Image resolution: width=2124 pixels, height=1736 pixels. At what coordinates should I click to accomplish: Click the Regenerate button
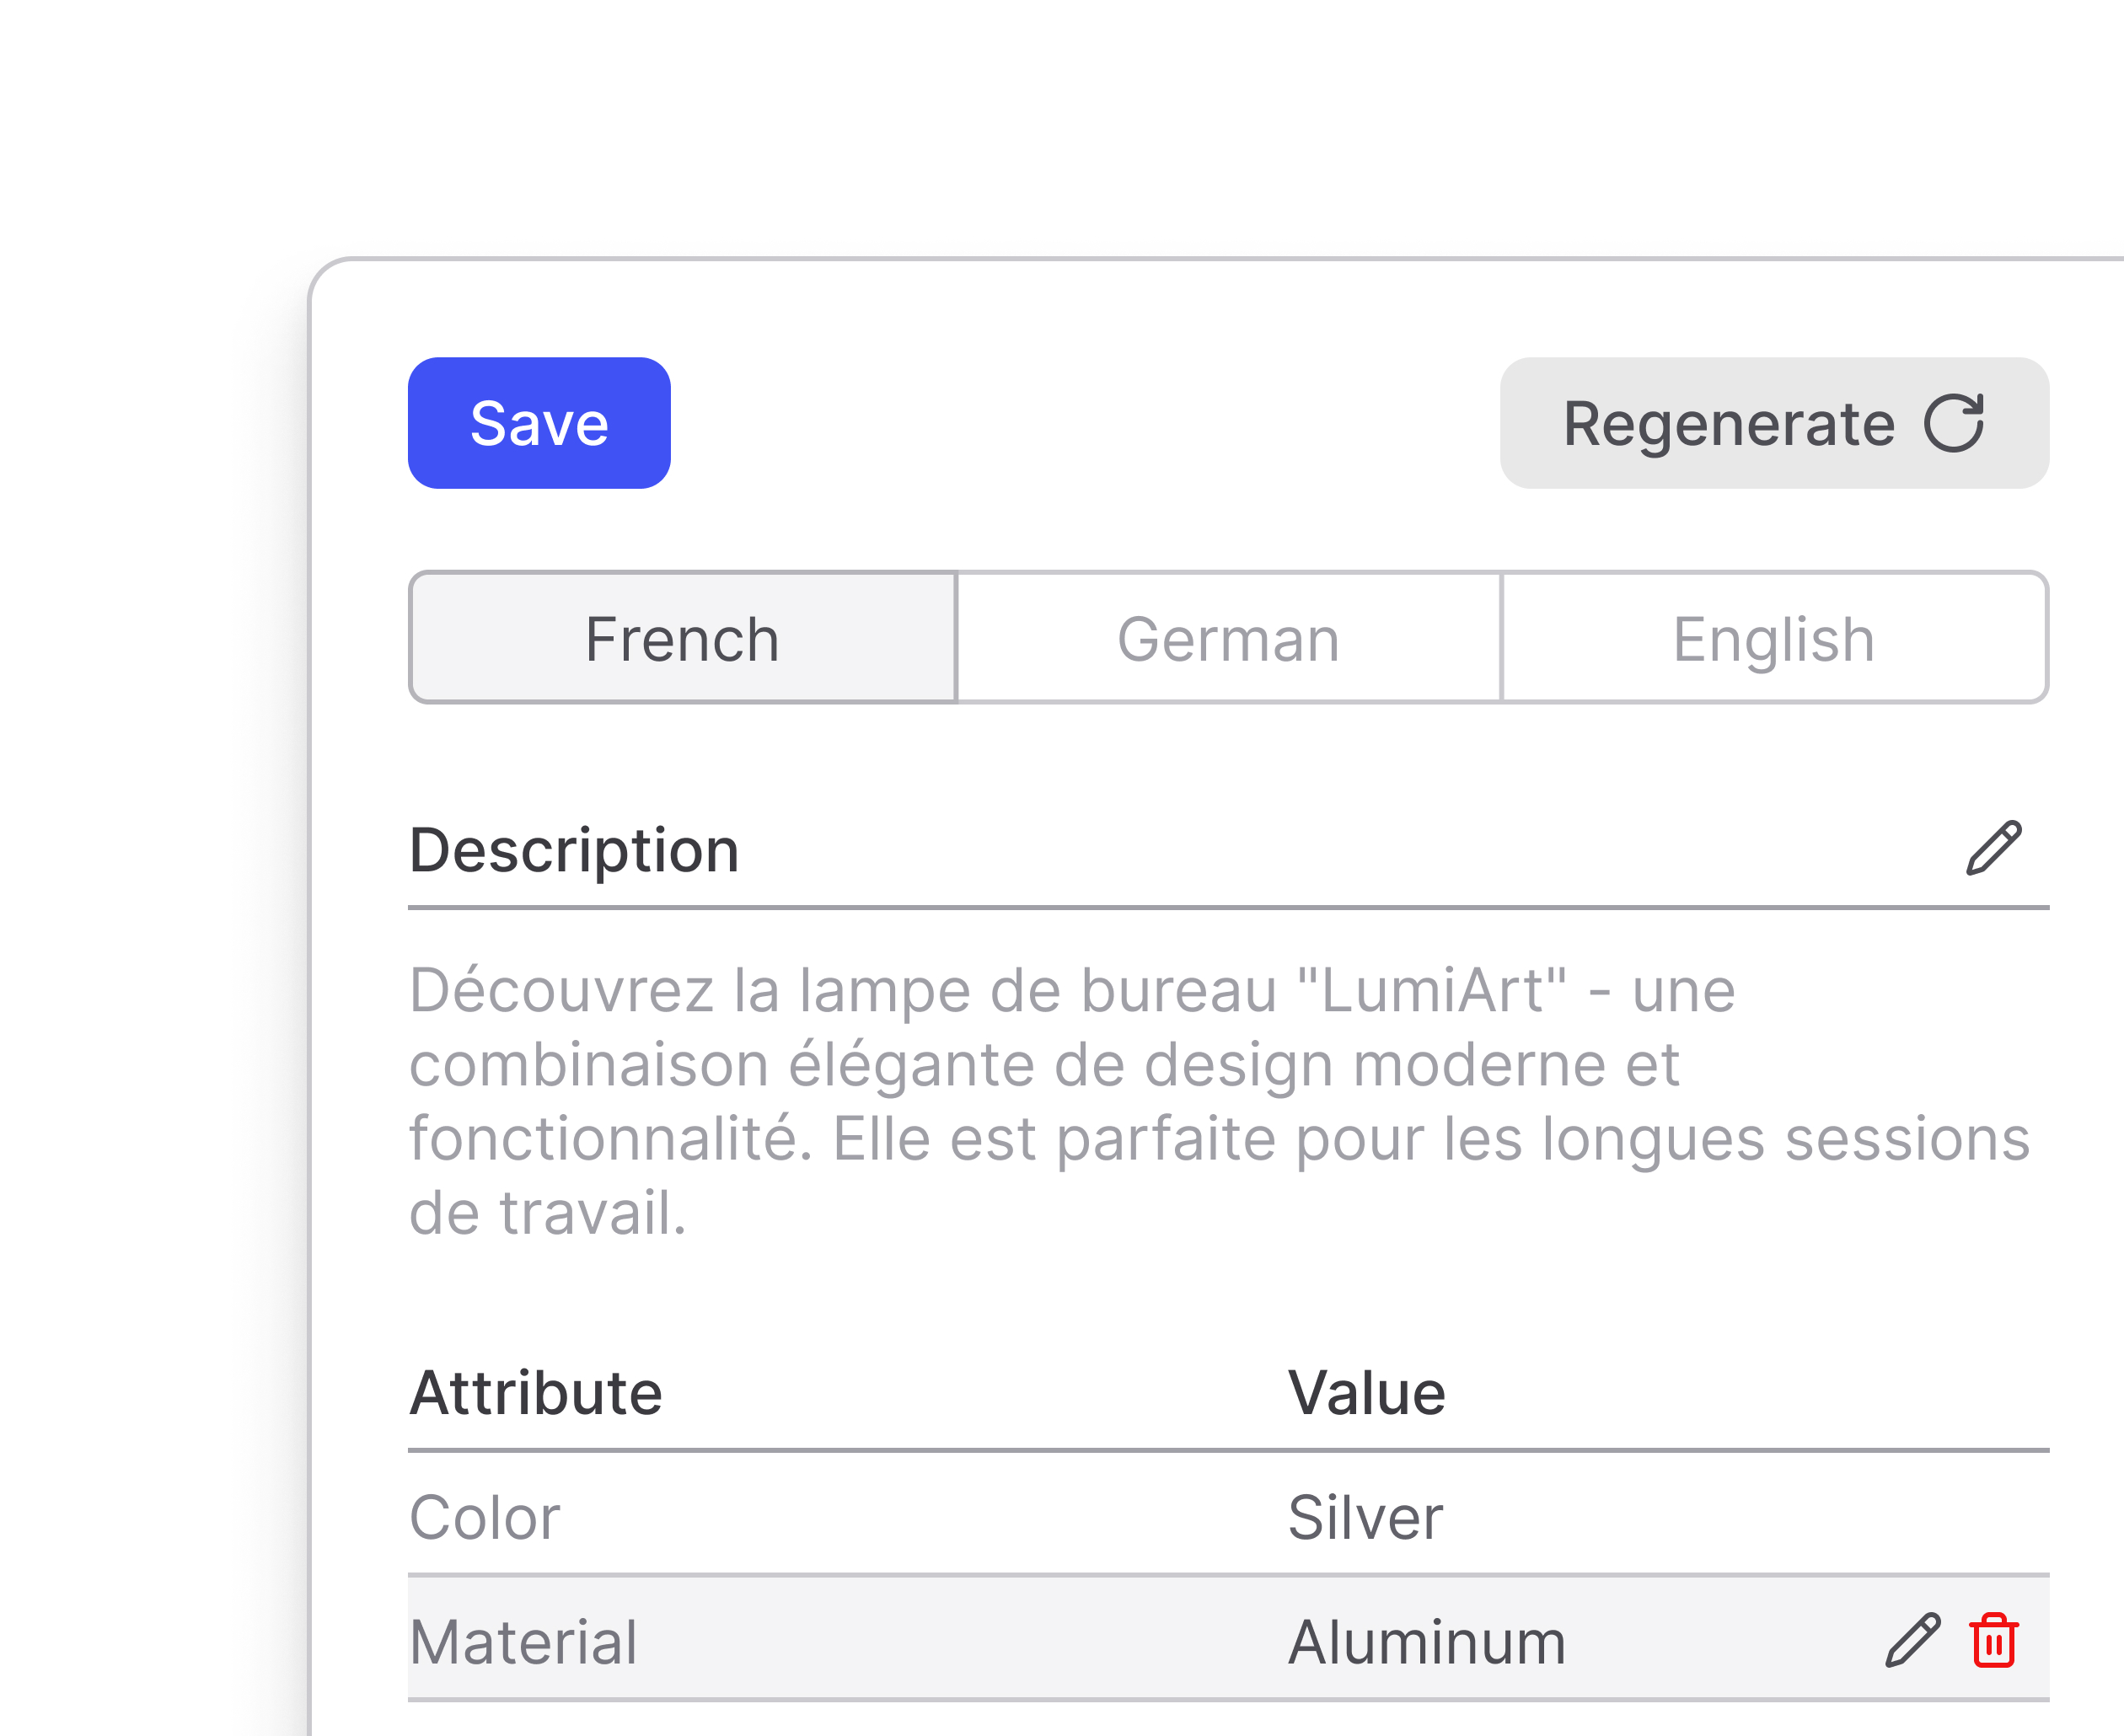[1774, 423]
